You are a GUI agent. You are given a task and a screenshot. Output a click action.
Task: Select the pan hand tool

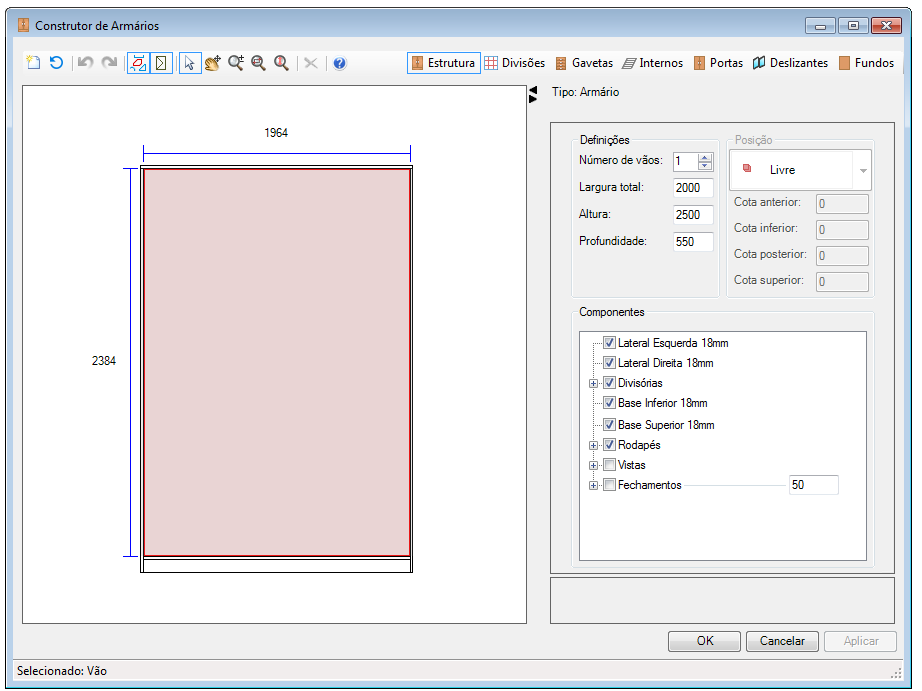tap(213, 63)
